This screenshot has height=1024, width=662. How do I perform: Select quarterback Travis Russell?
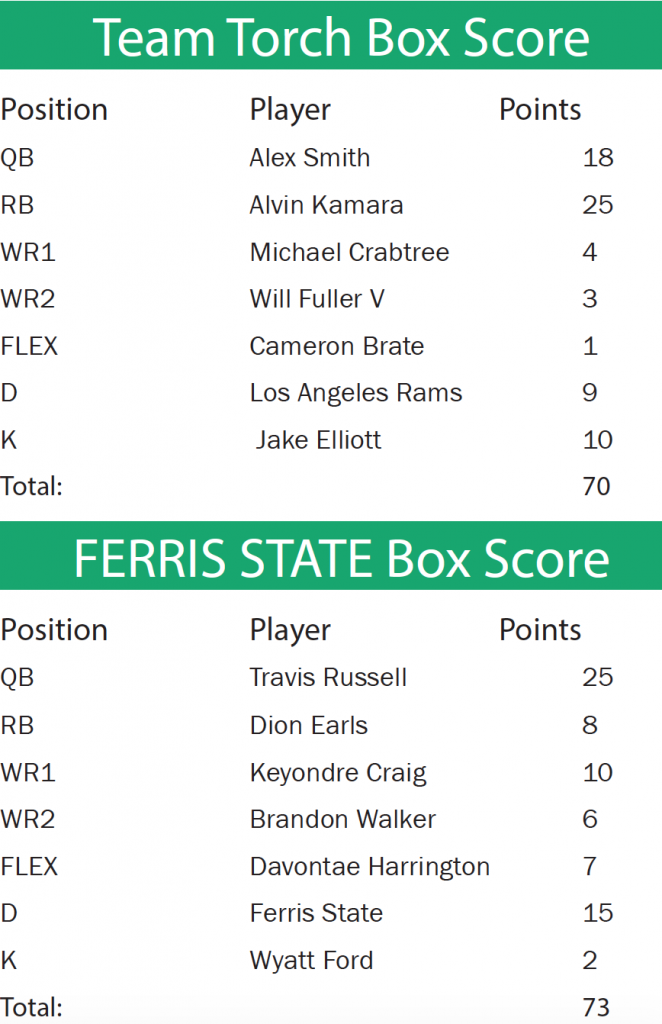click(328, 678)
